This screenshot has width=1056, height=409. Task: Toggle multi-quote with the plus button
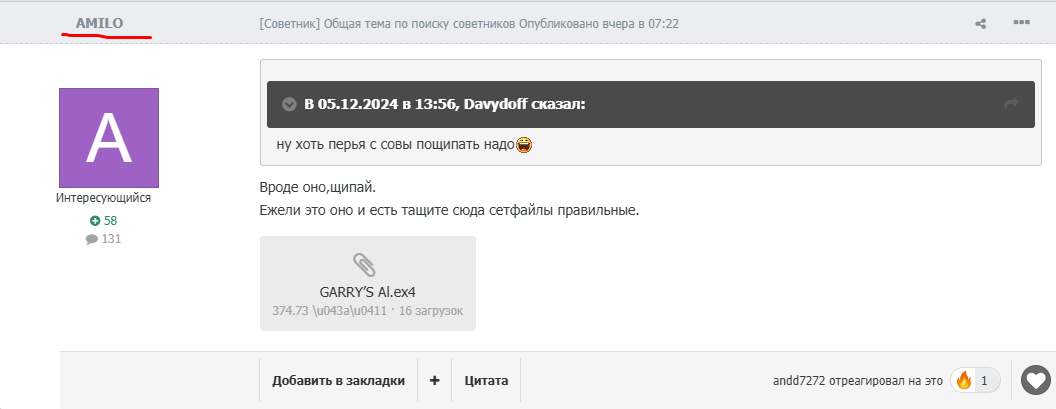click(x=434, y=381)
